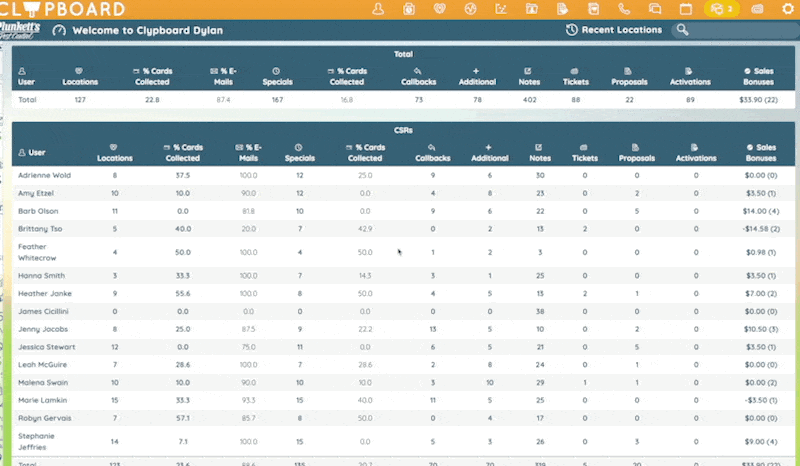The width and height of the screenshot is (800, 466).
Task: Sort CSRs table by Tickets column
Action: pyautogui.click(x=585, y=153)
